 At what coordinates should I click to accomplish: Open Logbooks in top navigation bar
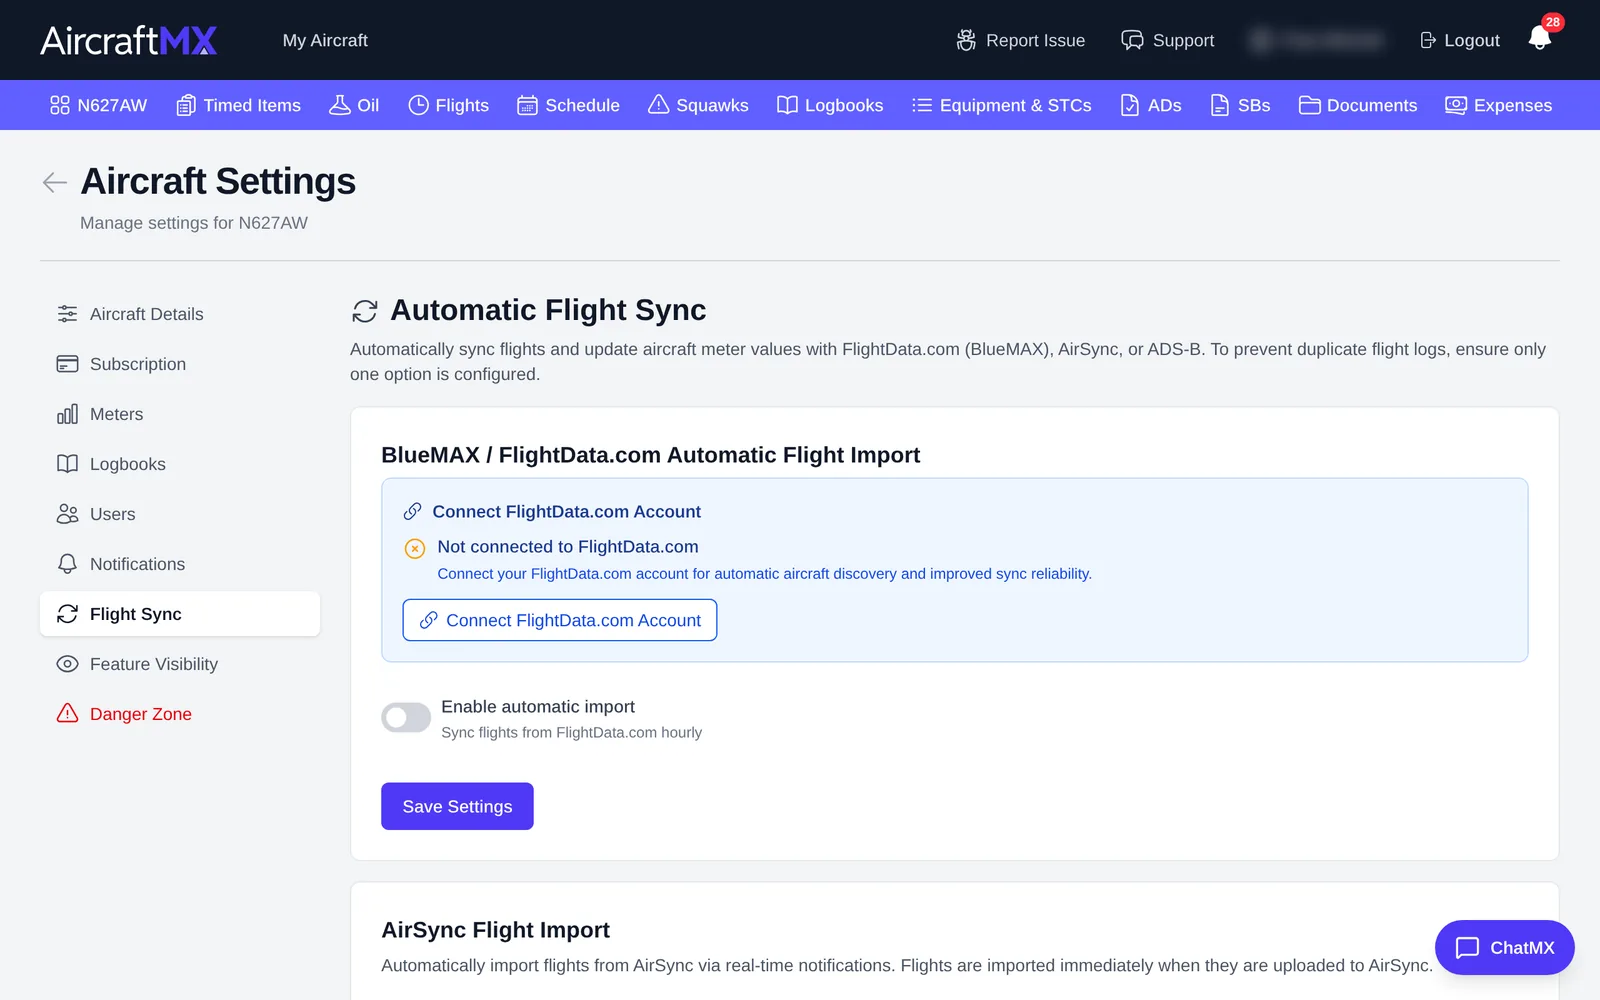(x=830, y=105)
